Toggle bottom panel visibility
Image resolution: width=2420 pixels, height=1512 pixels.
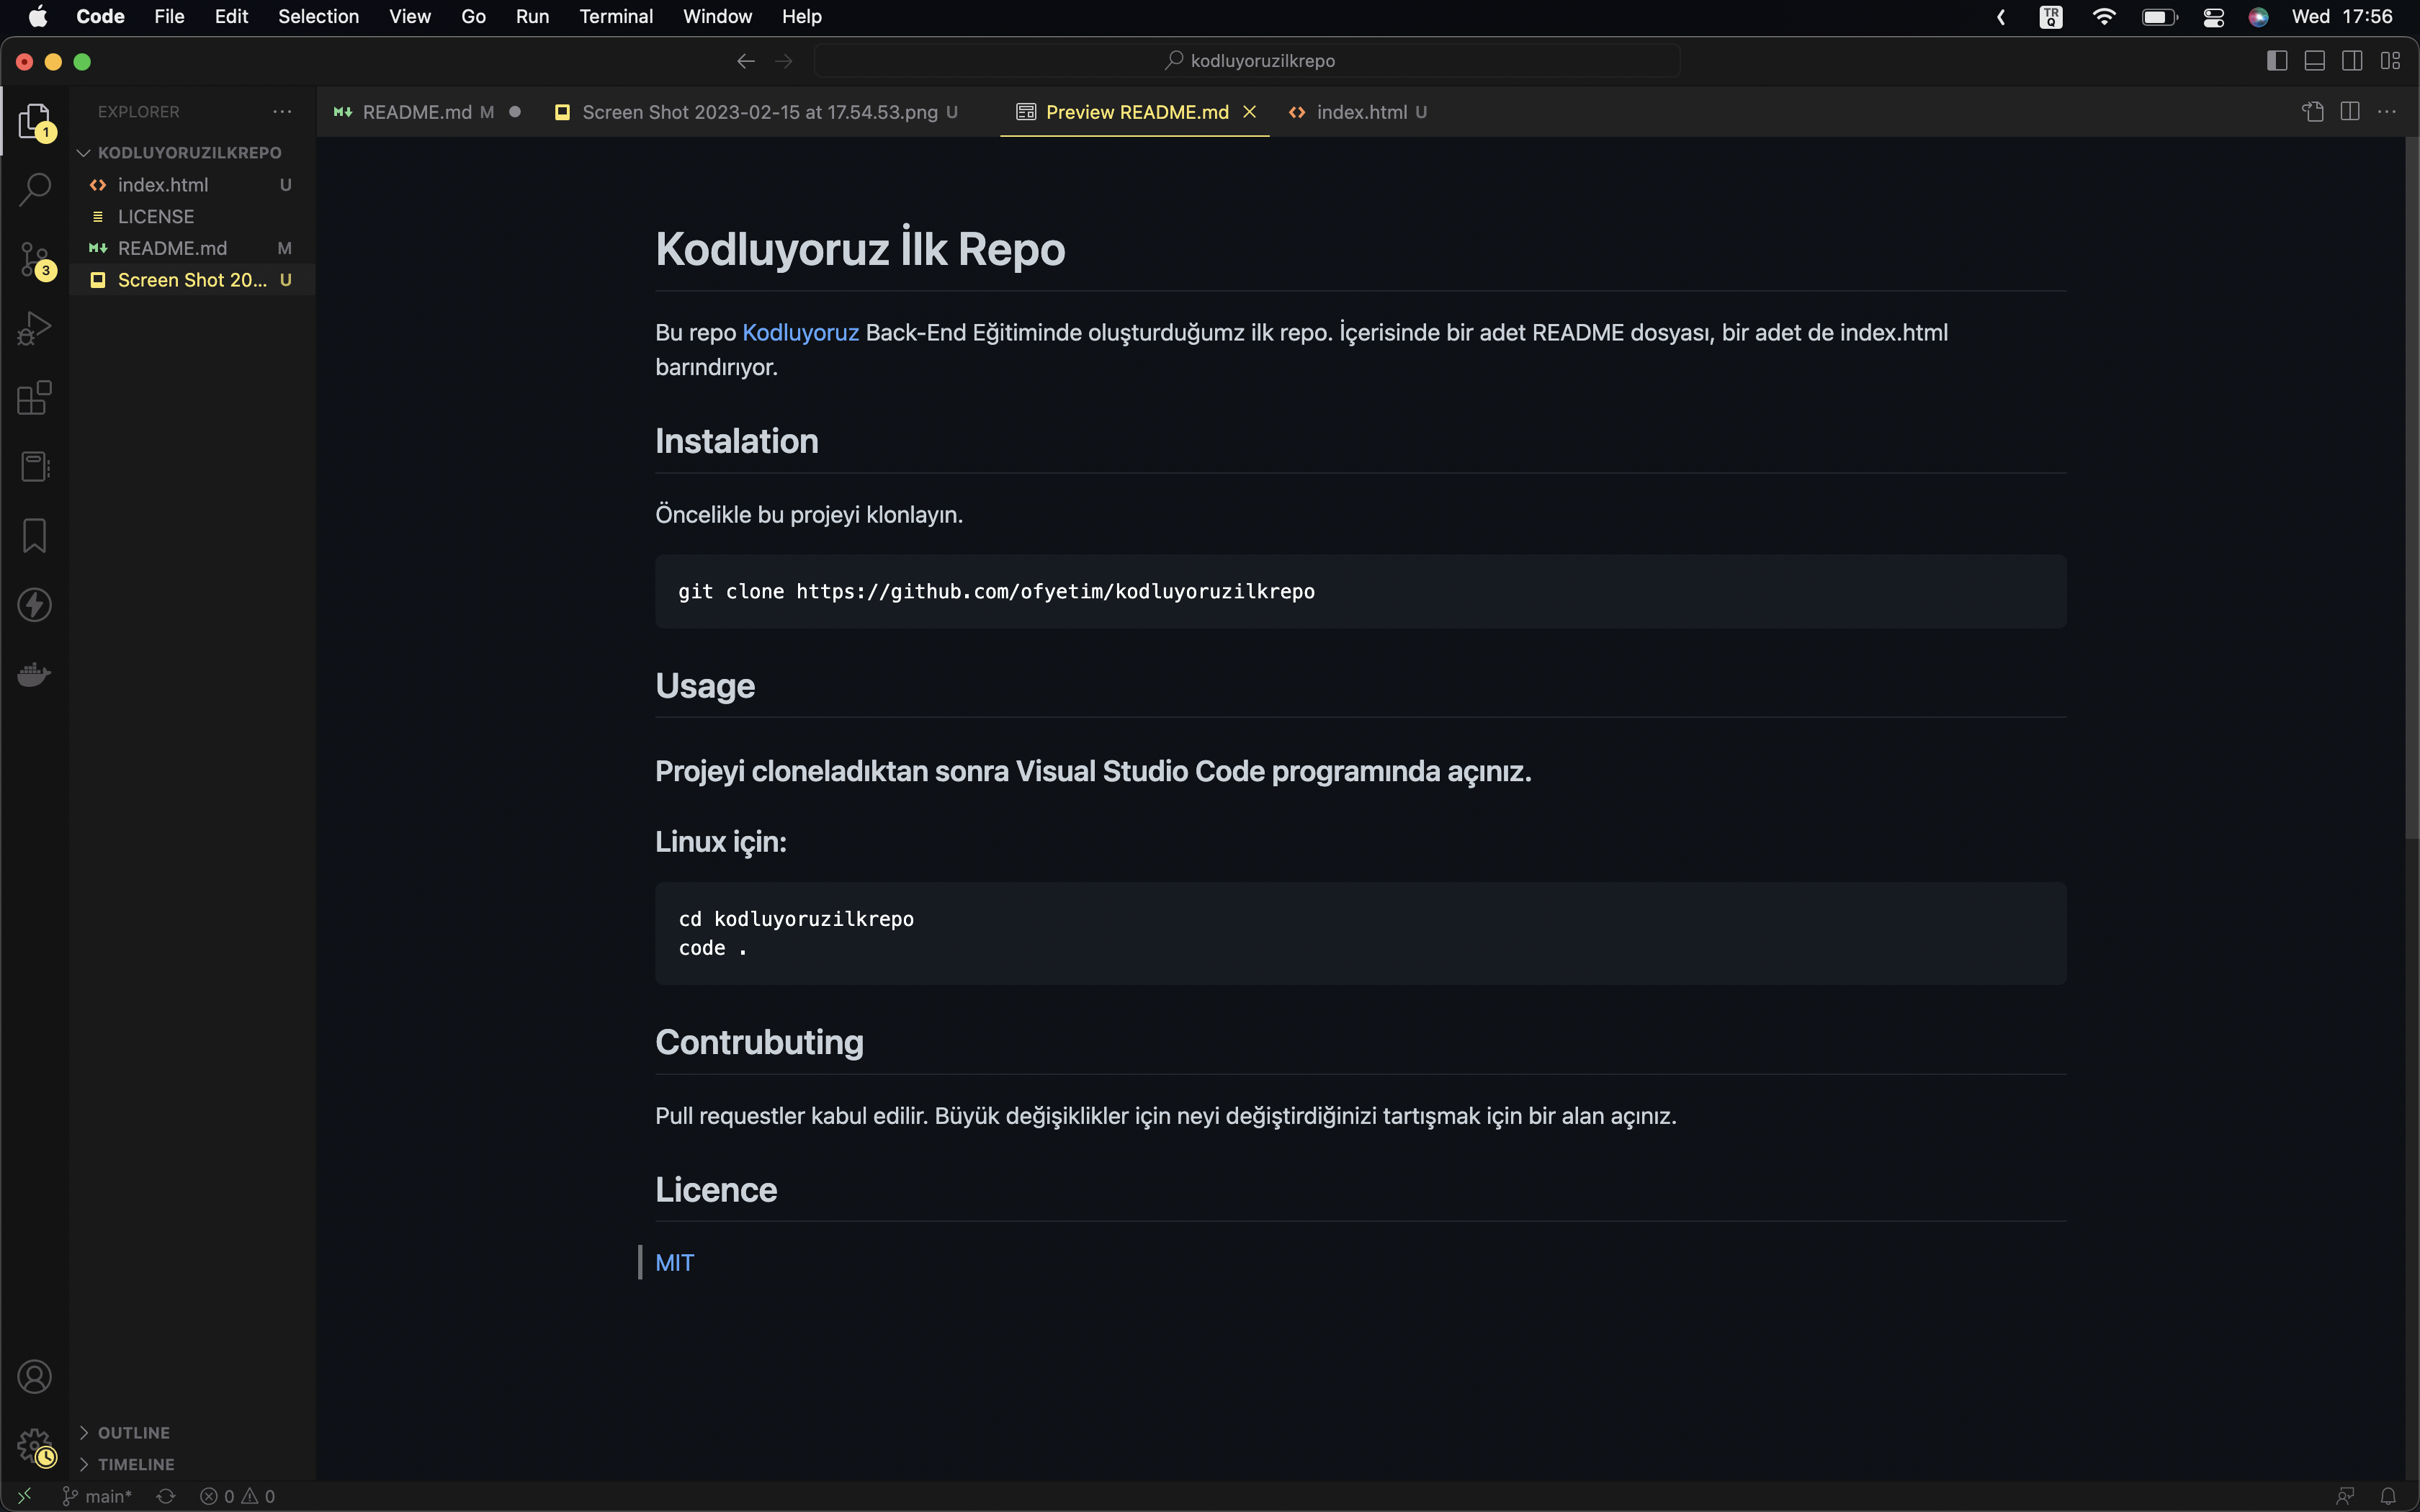pyautogui.click(x=2314, y=61)
